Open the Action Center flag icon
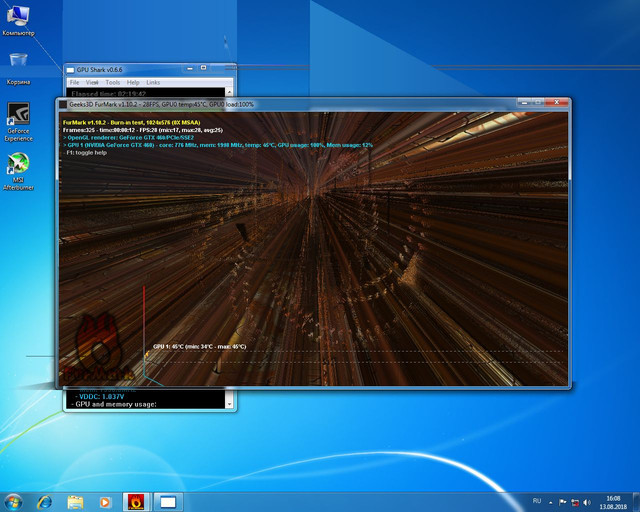This screenshot has width=640, height=512. coord(562,502)
